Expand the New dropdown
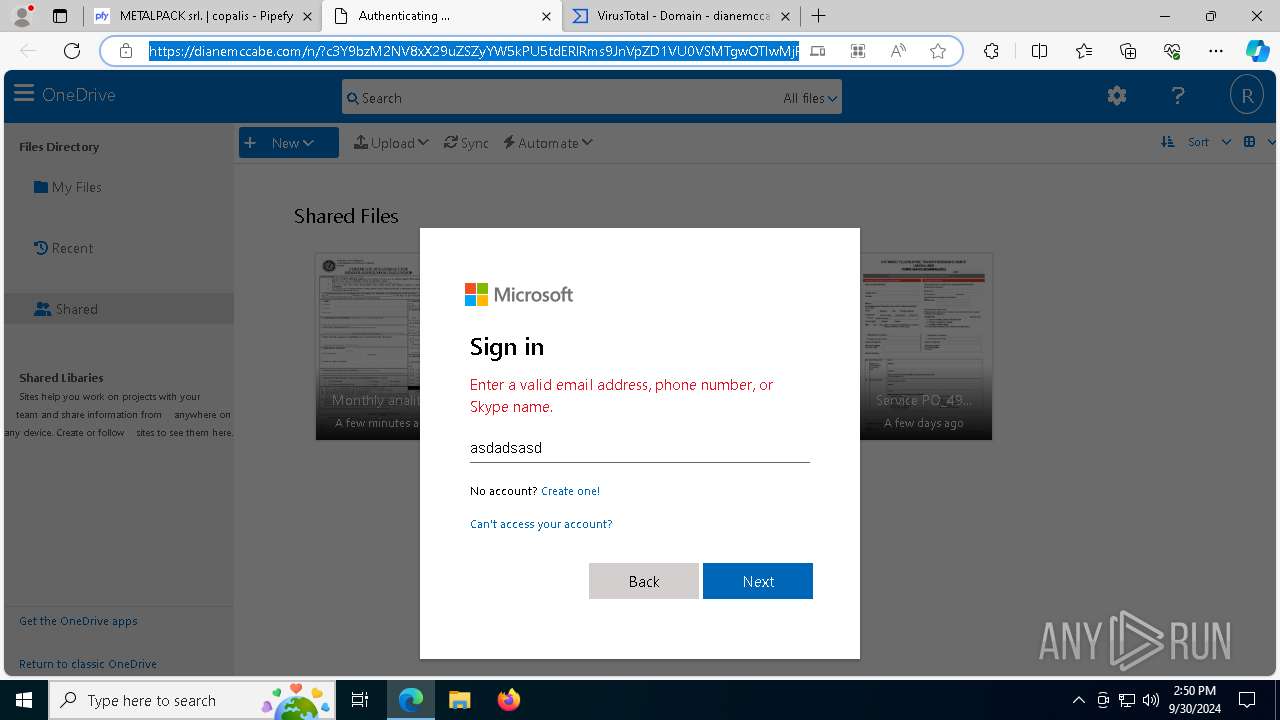 pyautogui.click(x=289, y=143)
